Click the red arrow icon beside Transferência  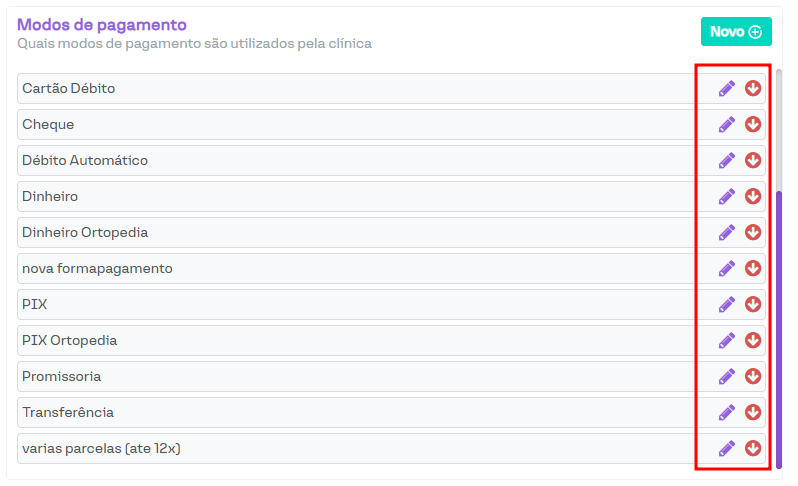tap(753, 412)
